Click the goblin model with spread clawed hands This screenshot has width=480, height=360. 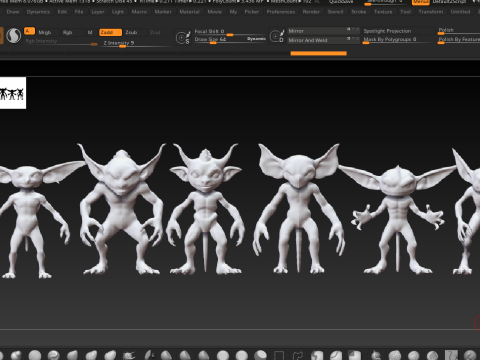pyautogui.click(x=398, y=218)
